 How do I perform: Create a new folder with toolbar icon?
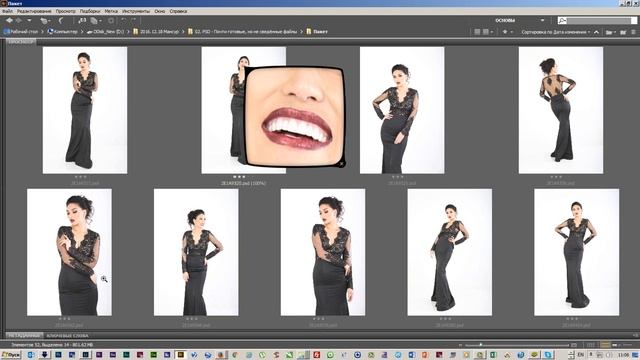[x=623, y=32]
